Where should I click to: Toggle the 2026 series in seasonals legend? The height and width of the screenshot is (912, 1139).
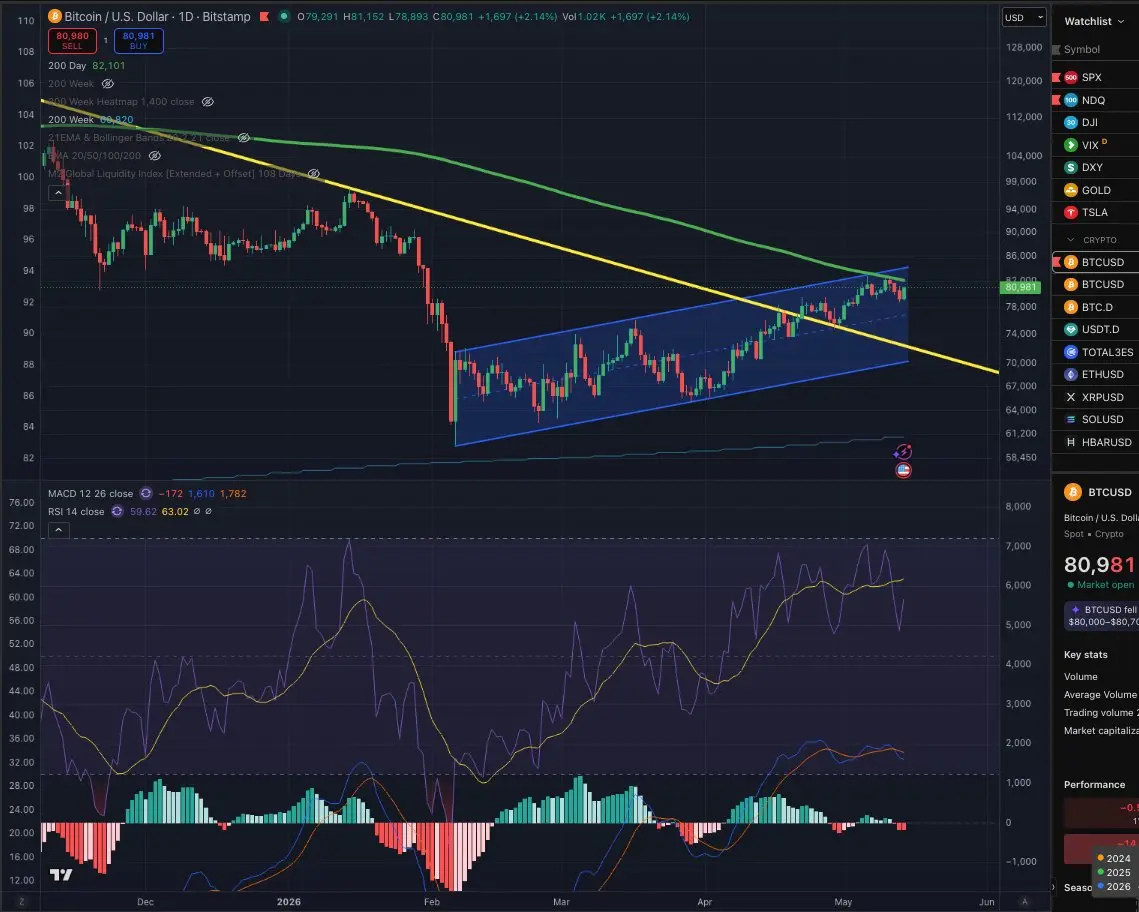[x=1114, y=886]
